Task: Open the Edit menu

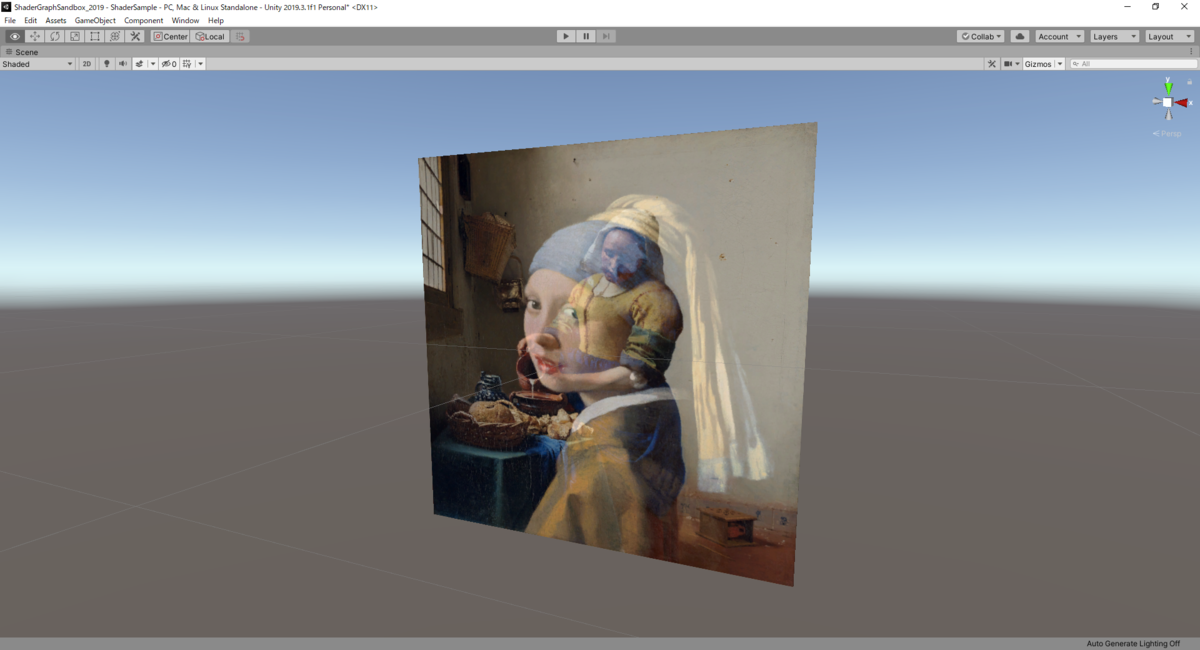Action: click(31, 20)
